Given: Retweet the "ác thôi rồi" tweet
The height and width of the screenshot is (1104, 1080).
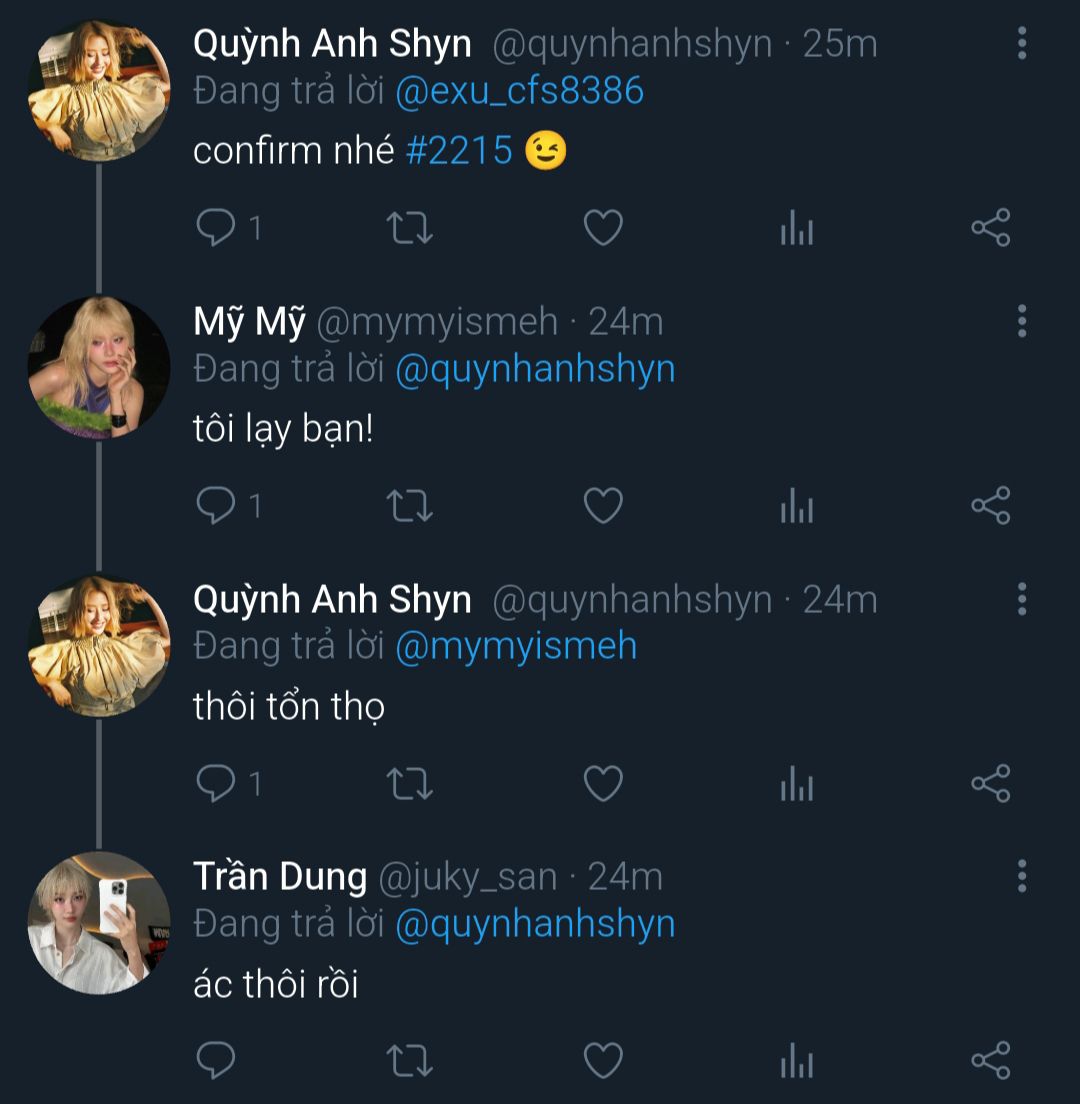Looking at the screenshot, I should (409, 1061).
